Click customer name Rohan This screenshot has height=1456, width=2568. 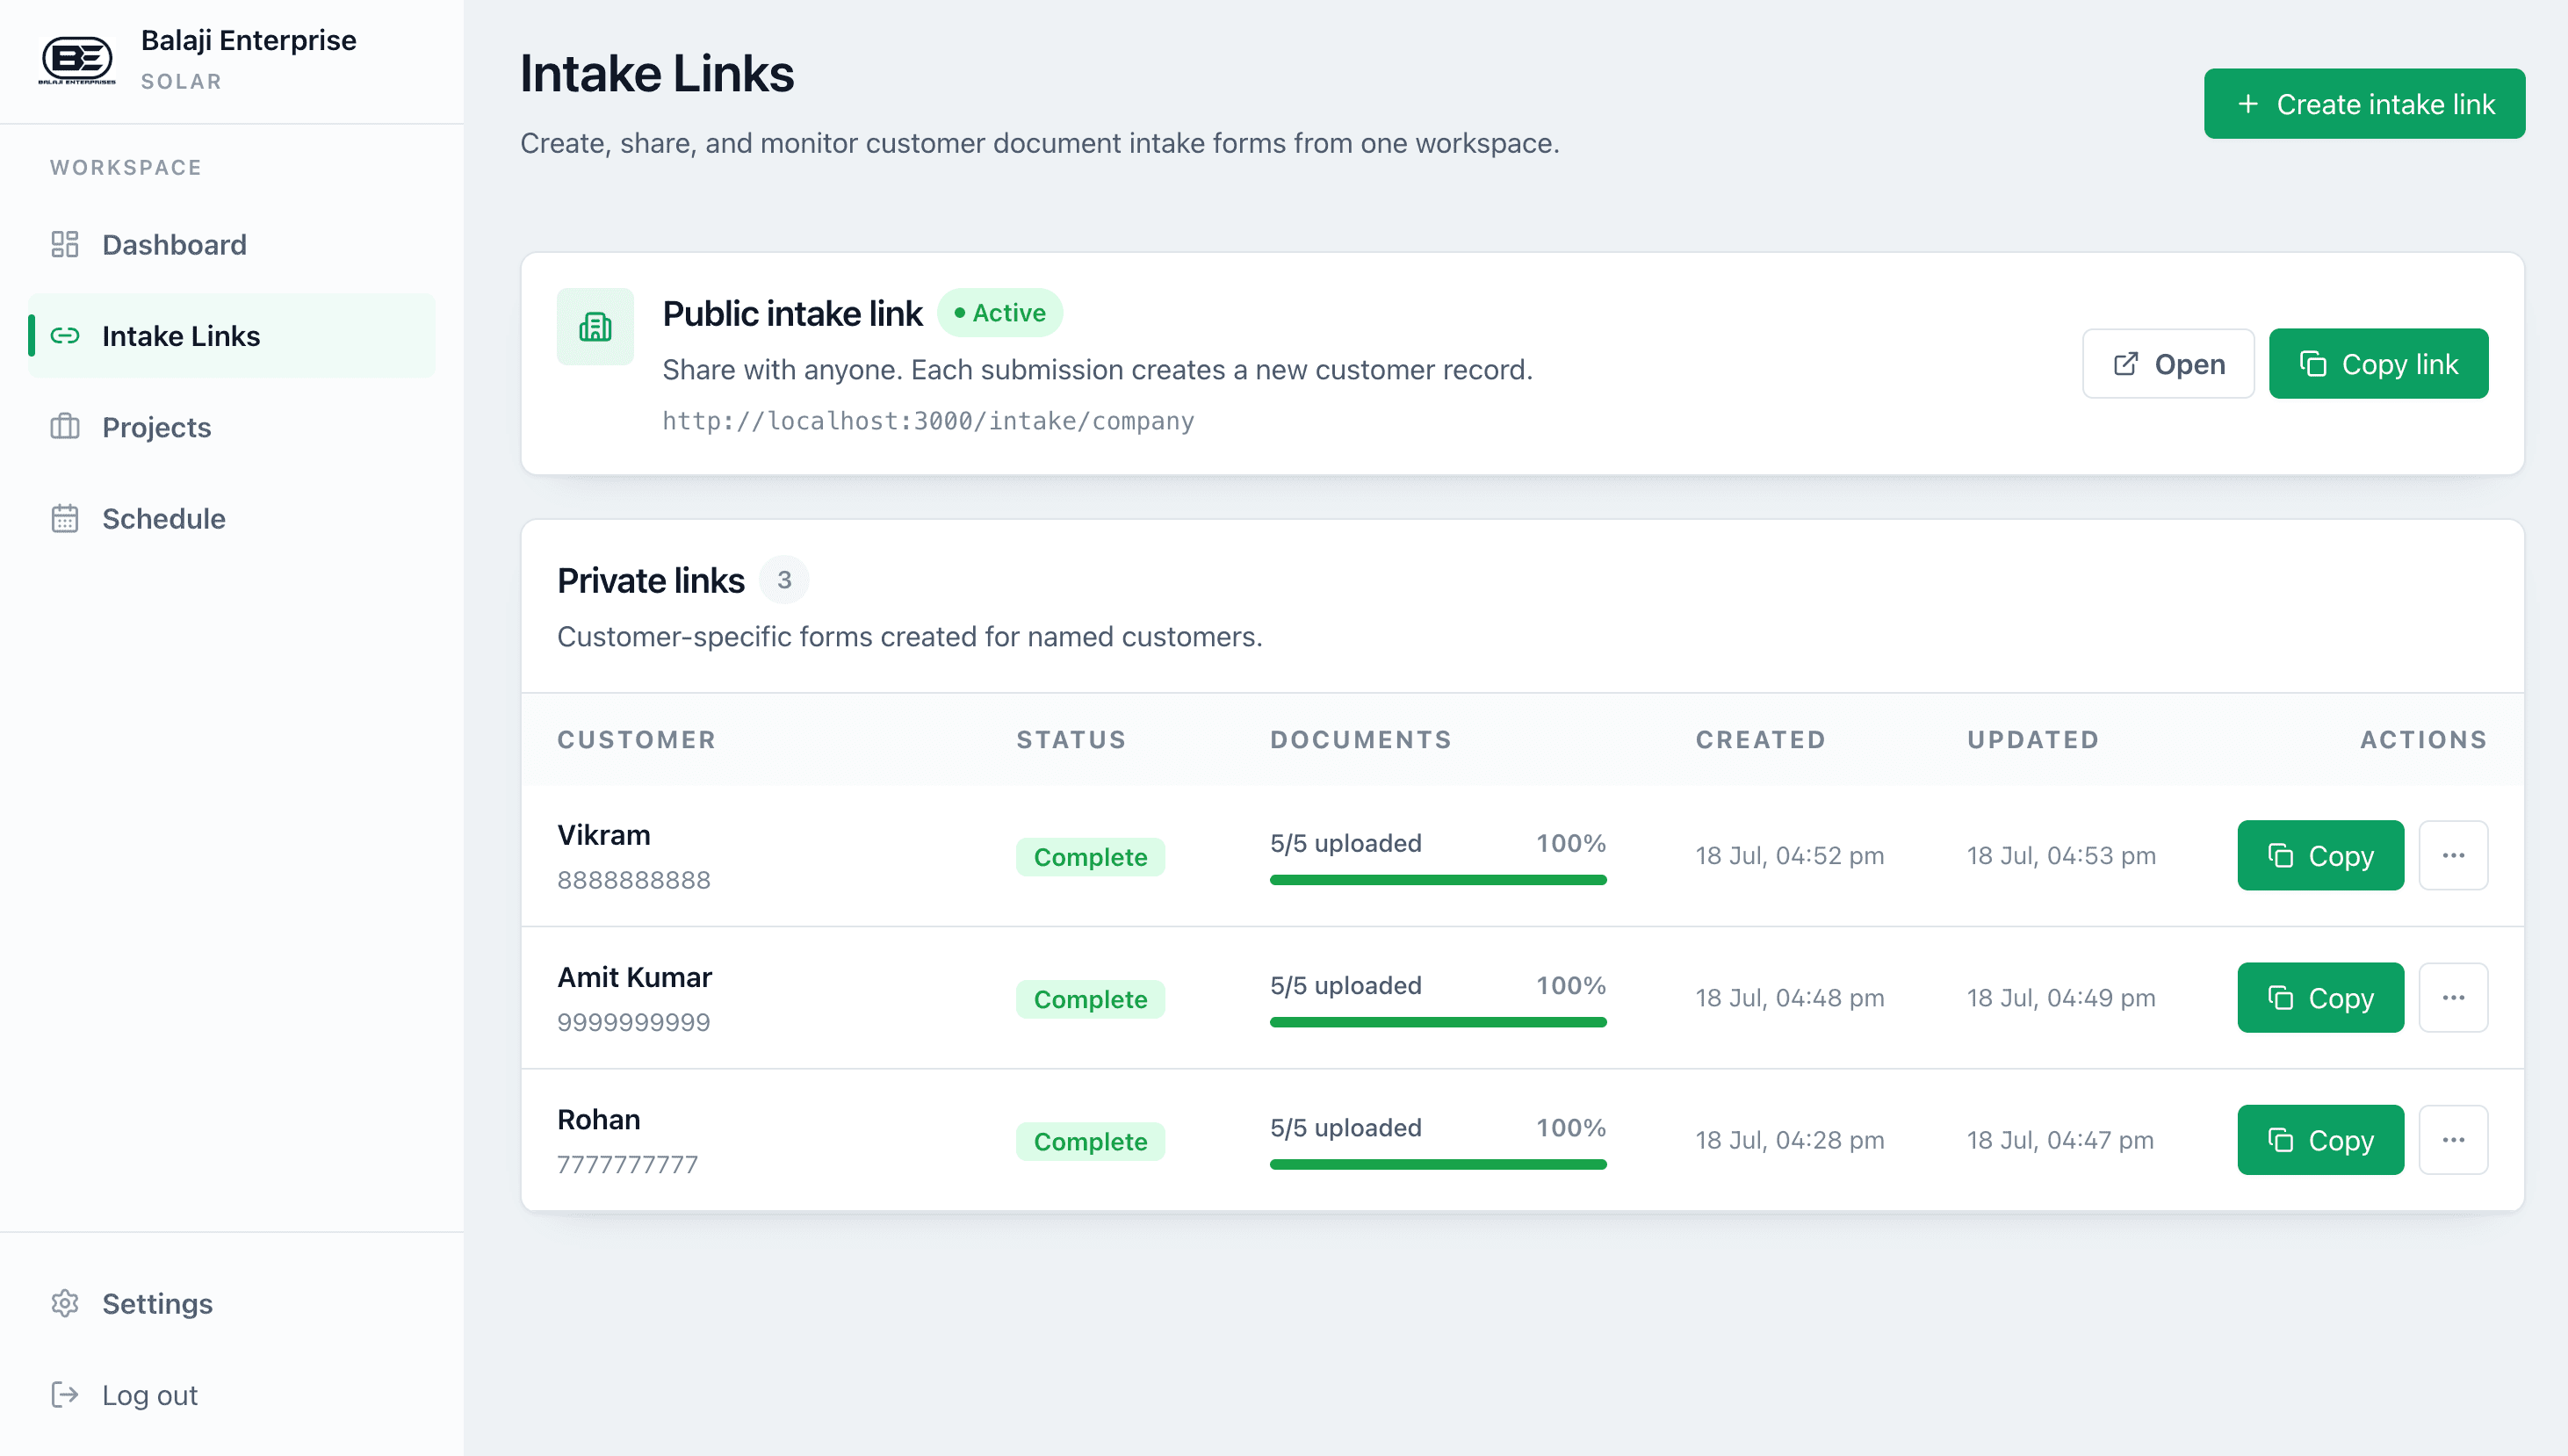[598, 1119]
